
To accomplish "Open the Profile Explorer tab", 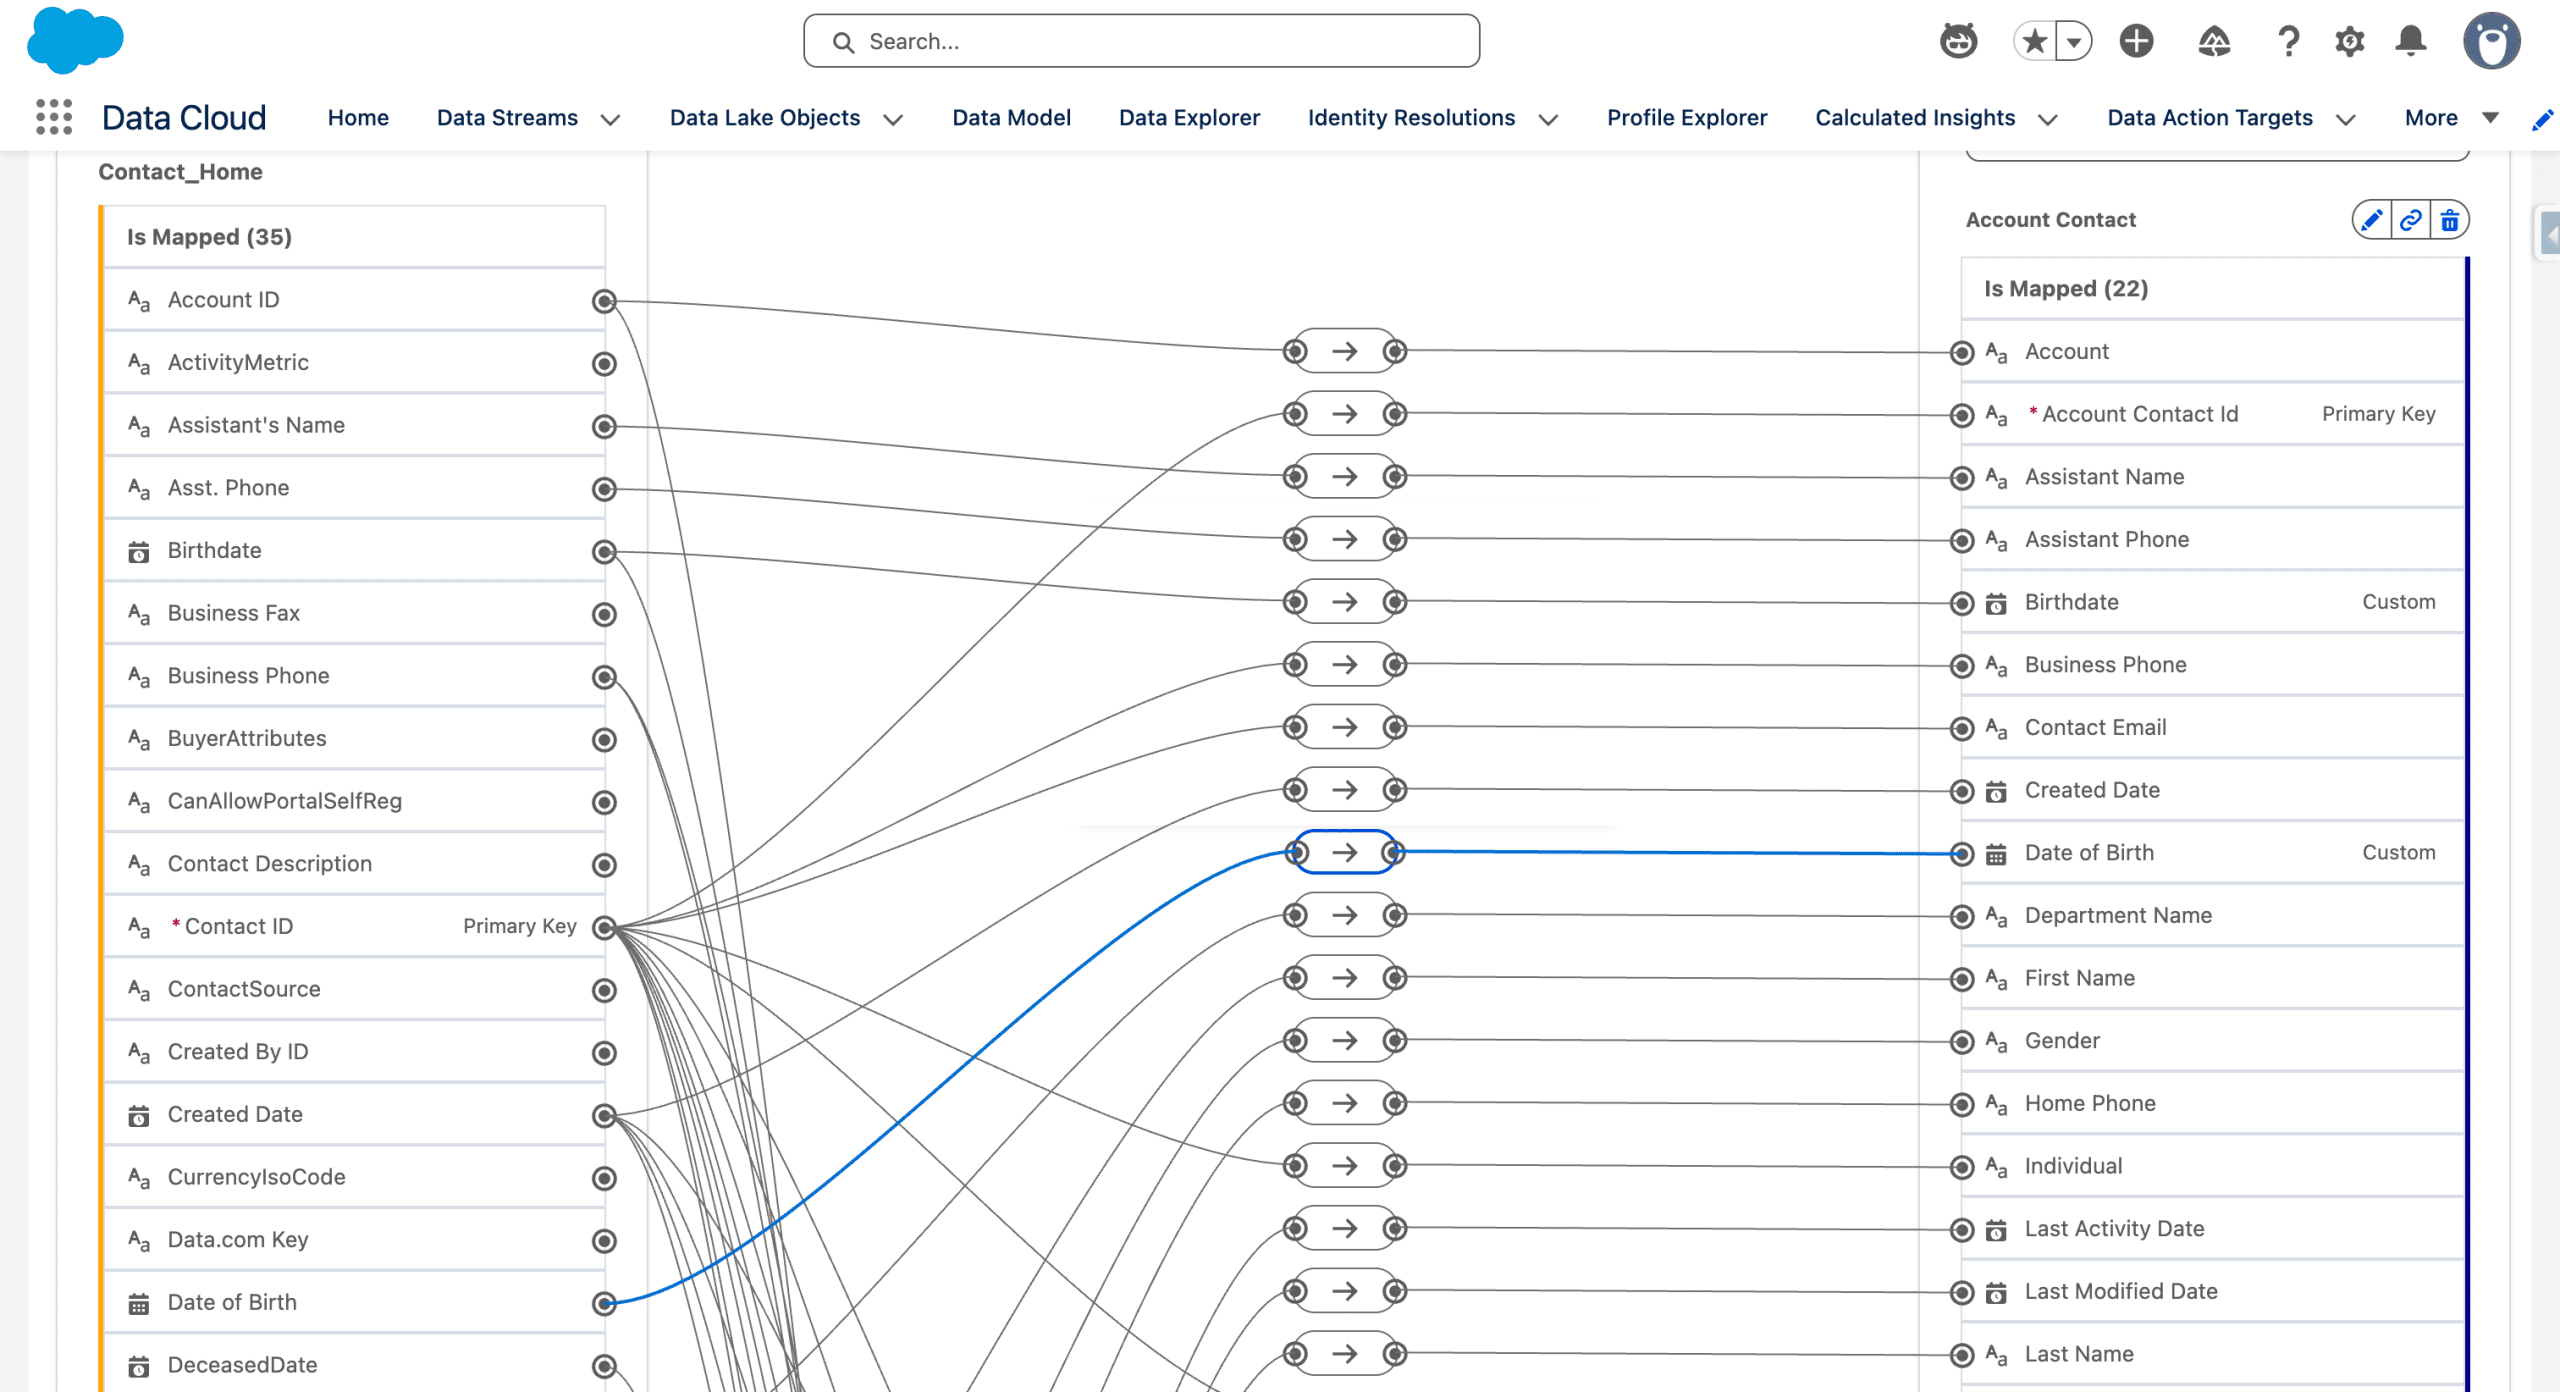I will tap(1686, 118).
